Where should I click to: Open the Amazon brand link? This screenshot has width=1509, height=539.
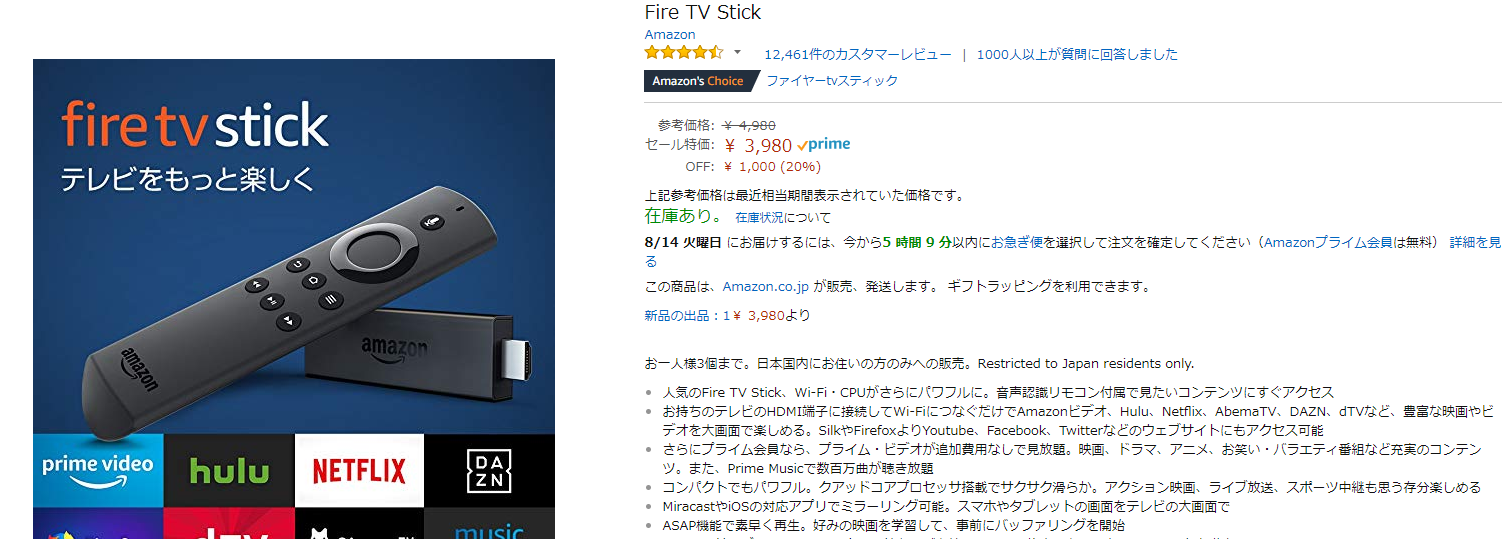pyautogui.click(x=670, y=35)
